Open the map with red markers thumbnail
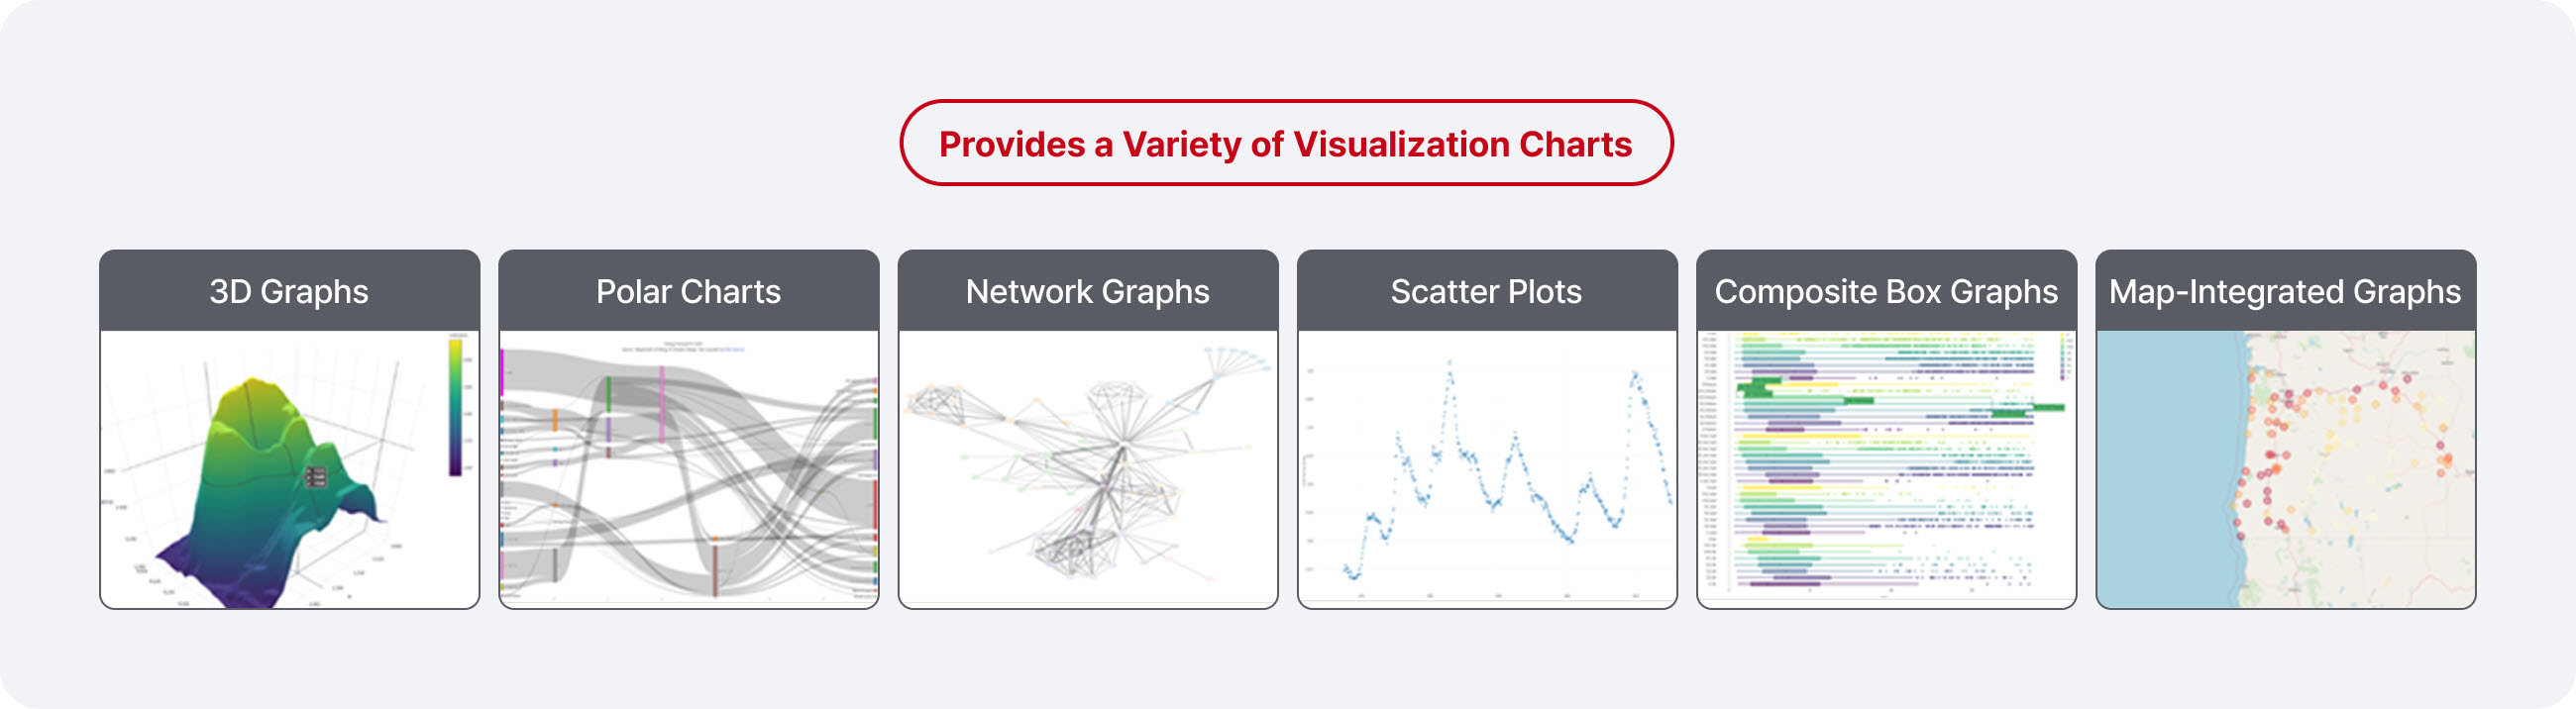The height and width of the screenshot is (709, 2576). 2284,469
